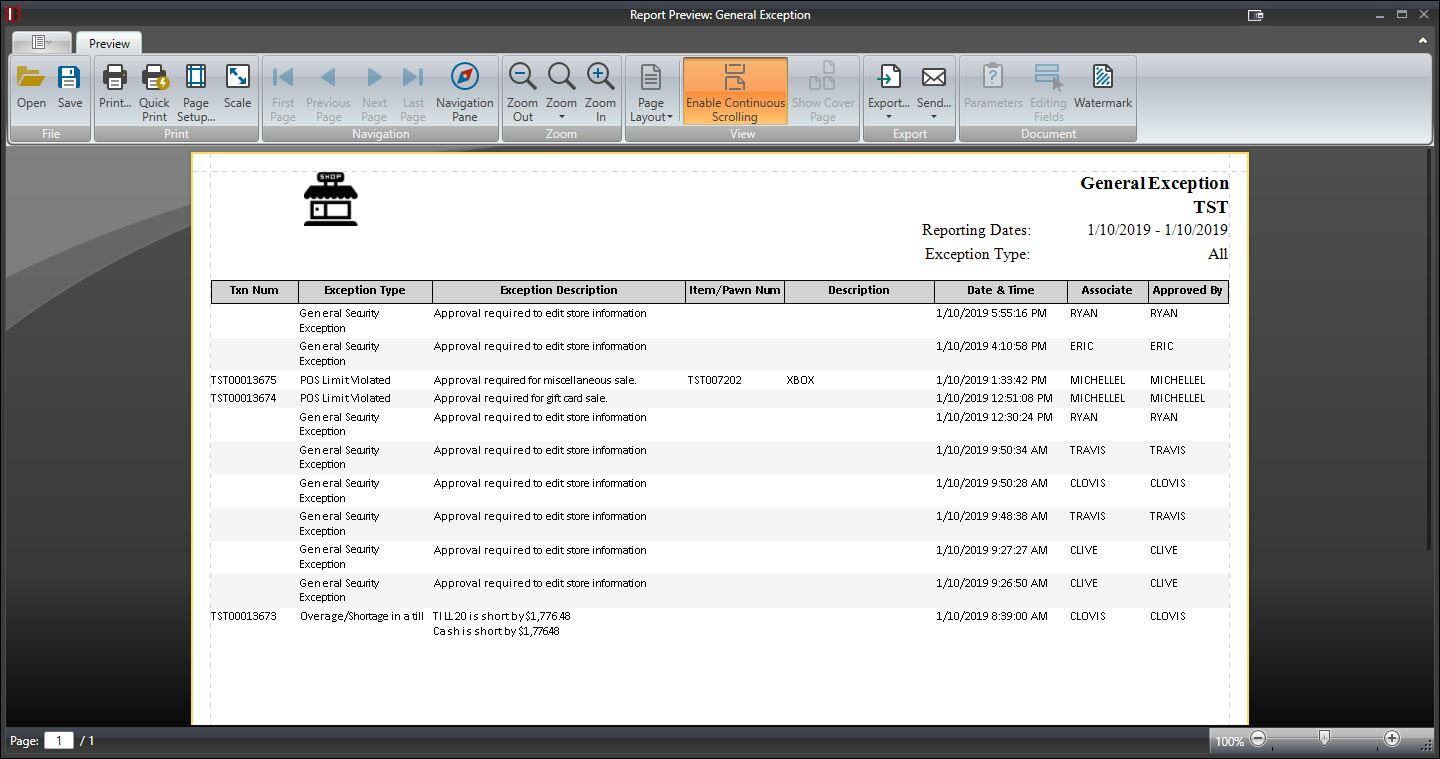This screenshot has height=759, width=1440.
Task: Open the application menu button beside Preview
Action: pos(41,42)
